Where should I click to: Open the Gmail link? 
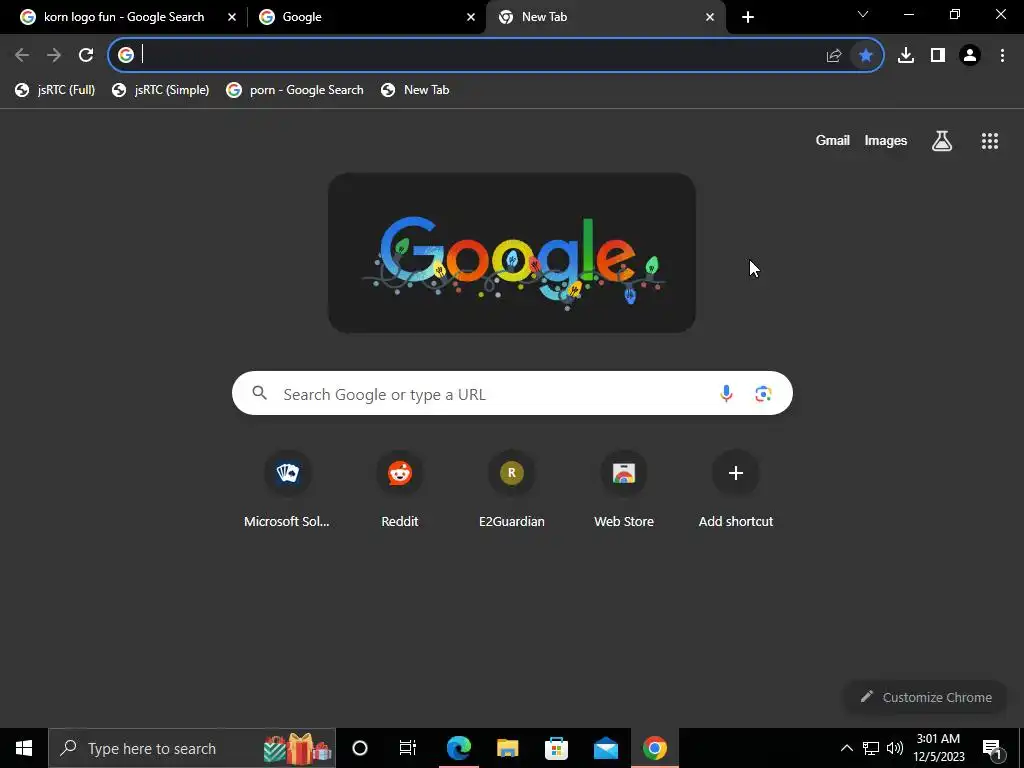point(832,140)
